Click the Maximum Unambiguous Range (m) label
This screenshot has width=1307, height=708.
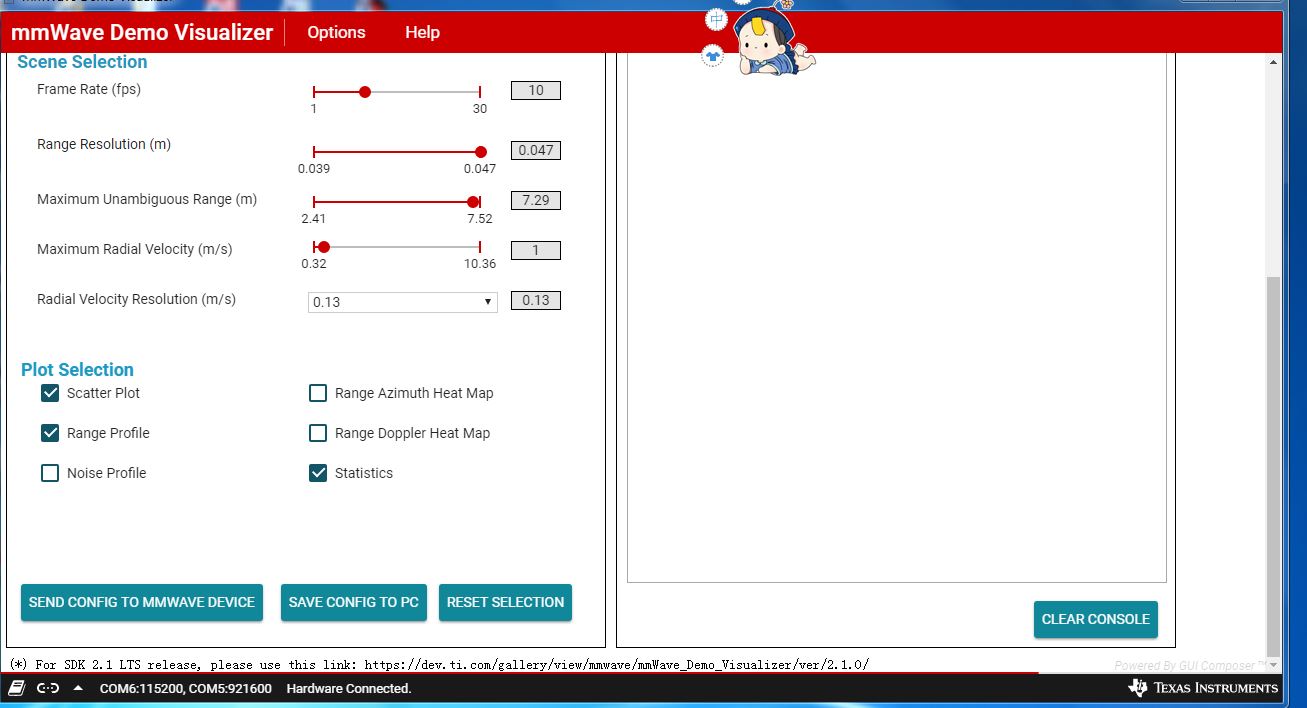click(147, 199)
